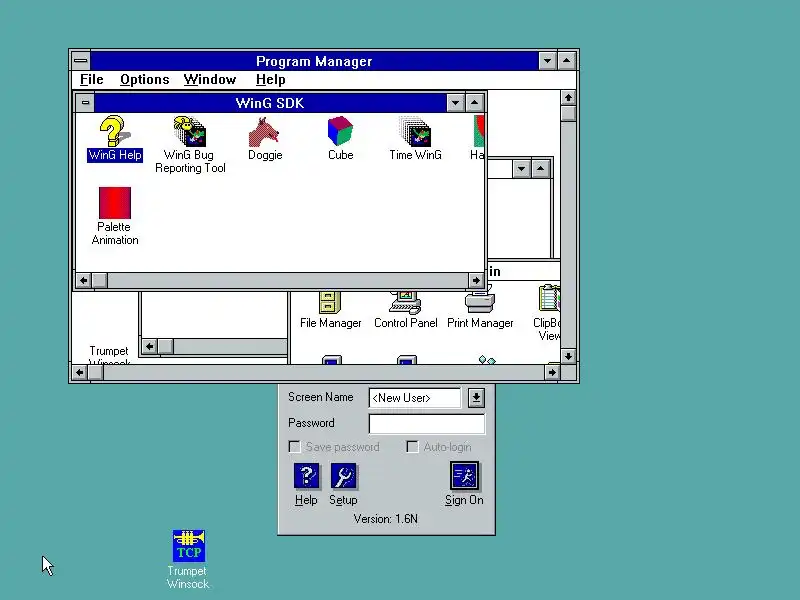Click Program Manager vertical scrollbar up arrow
The image size is (800, 600).
tap(568, 97)
